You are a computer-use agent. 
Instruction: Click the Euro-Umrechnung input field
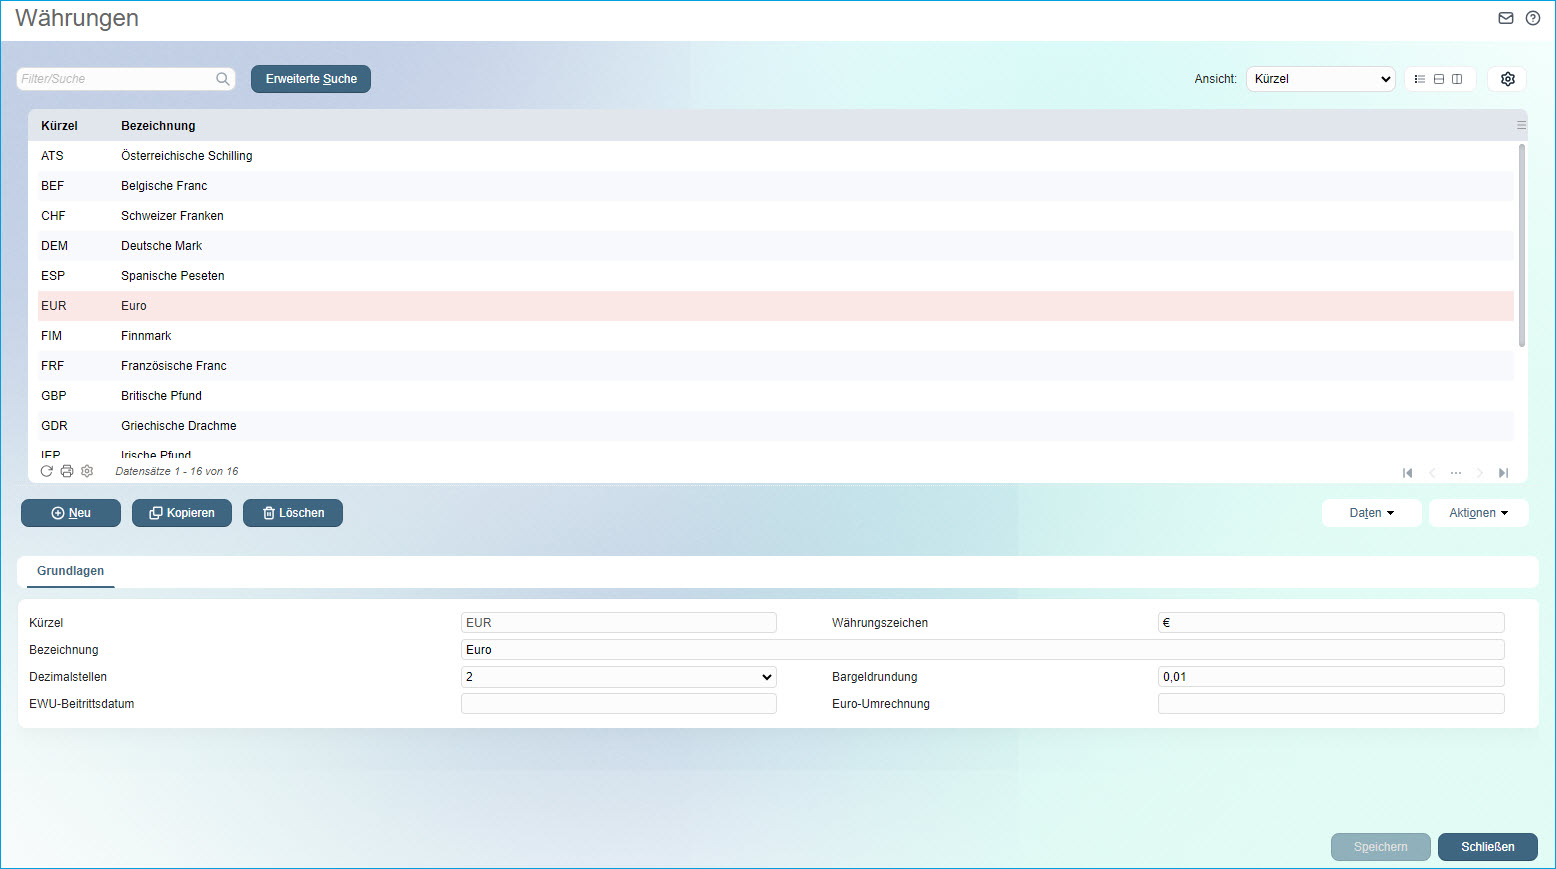(x=1331, y=704)
